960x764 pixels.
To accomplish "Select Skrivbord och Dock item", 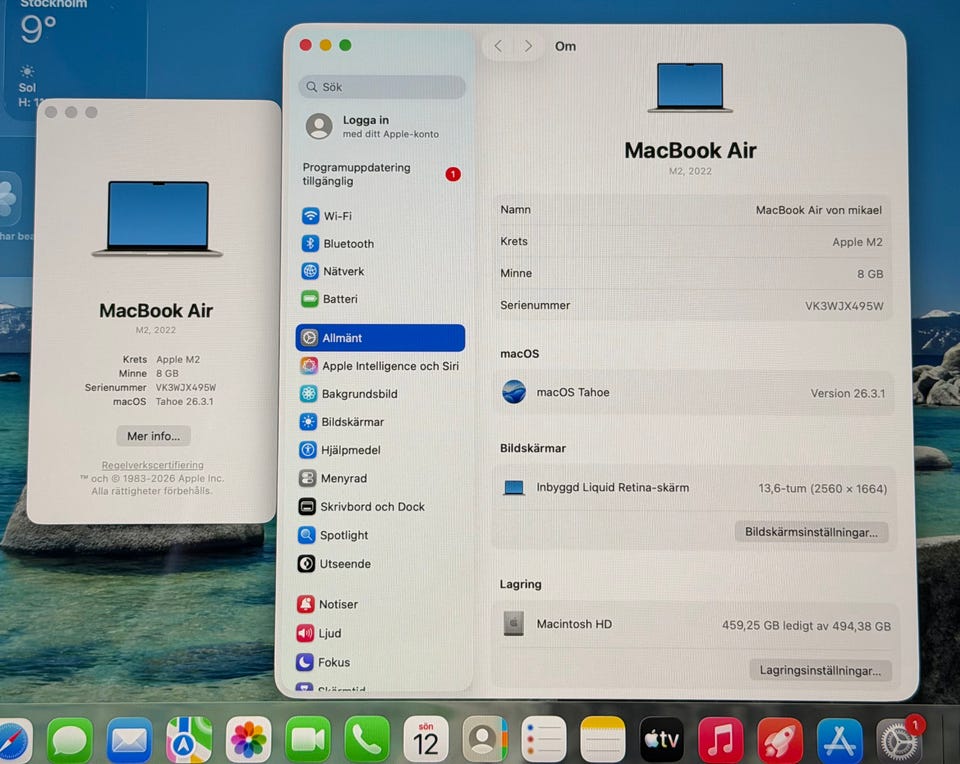I will [371, 507].
